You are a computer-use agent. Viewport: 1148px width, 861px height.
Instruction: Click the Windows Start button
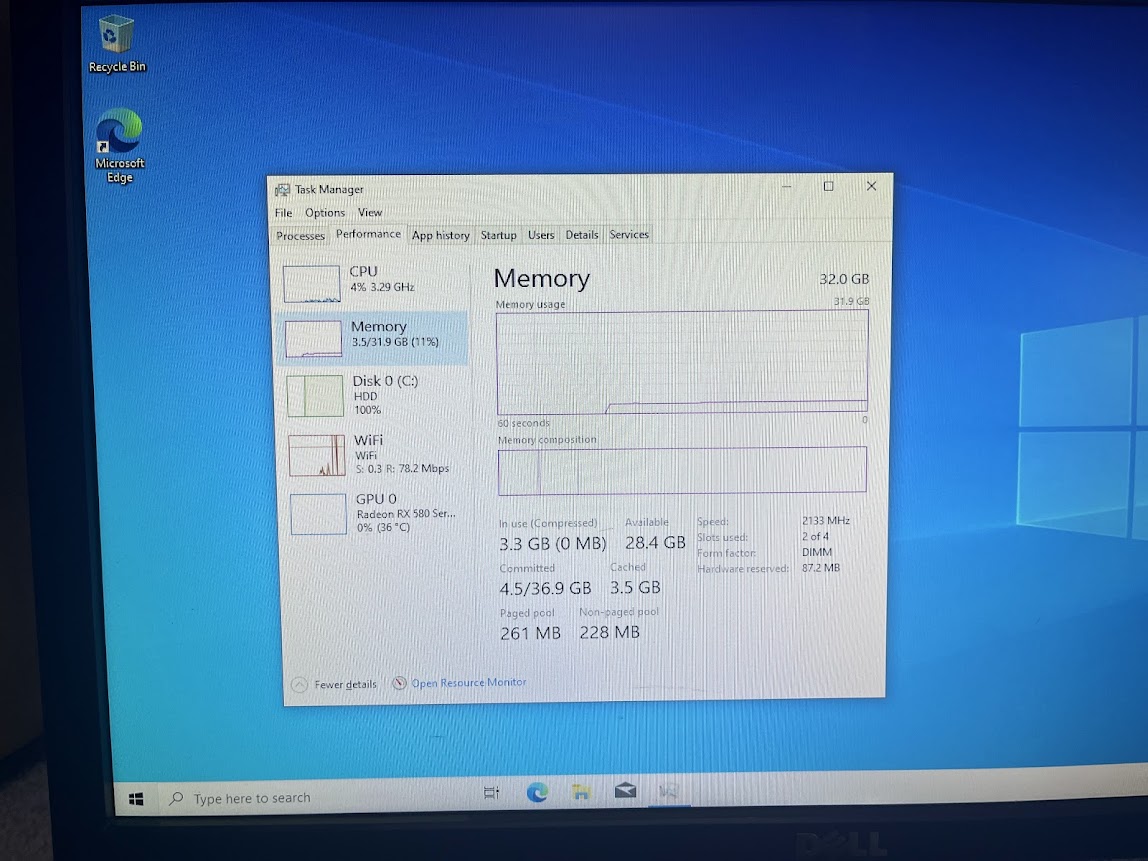(x=137, y=798)
